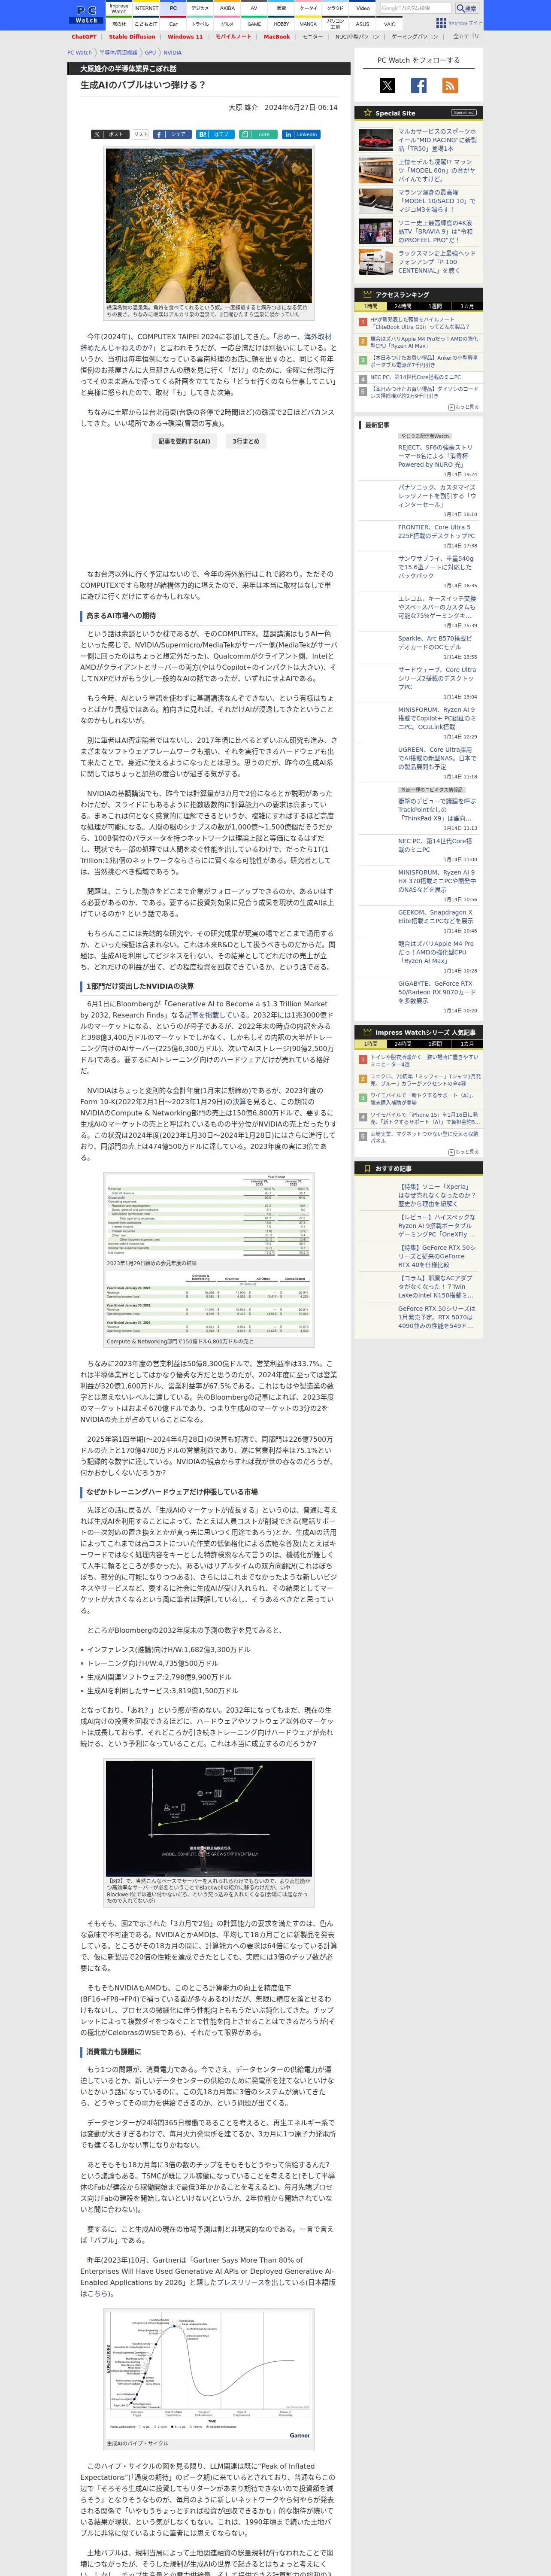Open the Gartner hype cycle chart image
Screen dimensions: 551x2576
(x=209, y=2374)
